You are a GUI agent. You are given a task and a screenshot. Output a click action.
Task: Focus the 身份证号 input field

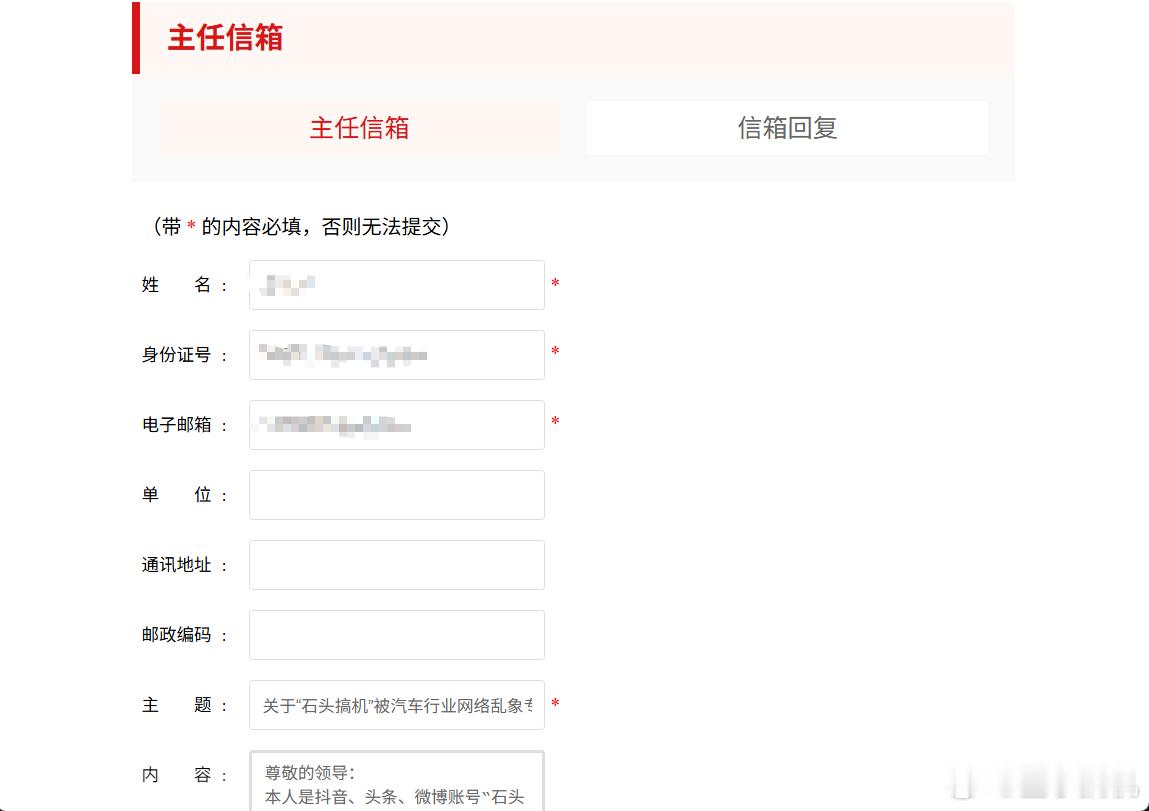[x=396, y=355]
